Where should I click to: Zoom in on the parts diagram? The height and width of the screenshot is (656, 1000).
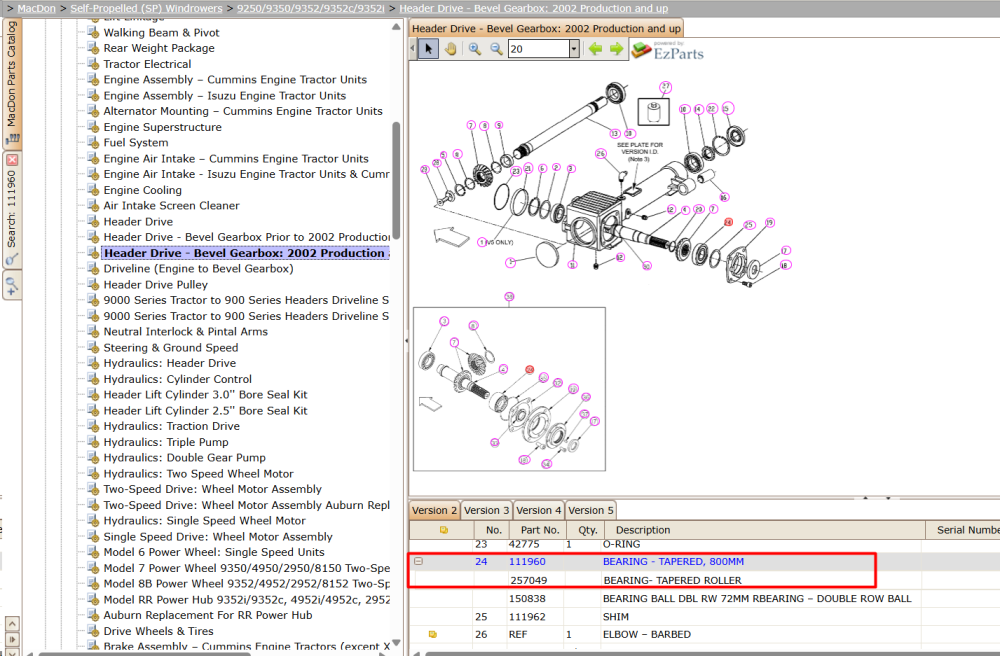(474, 48)
